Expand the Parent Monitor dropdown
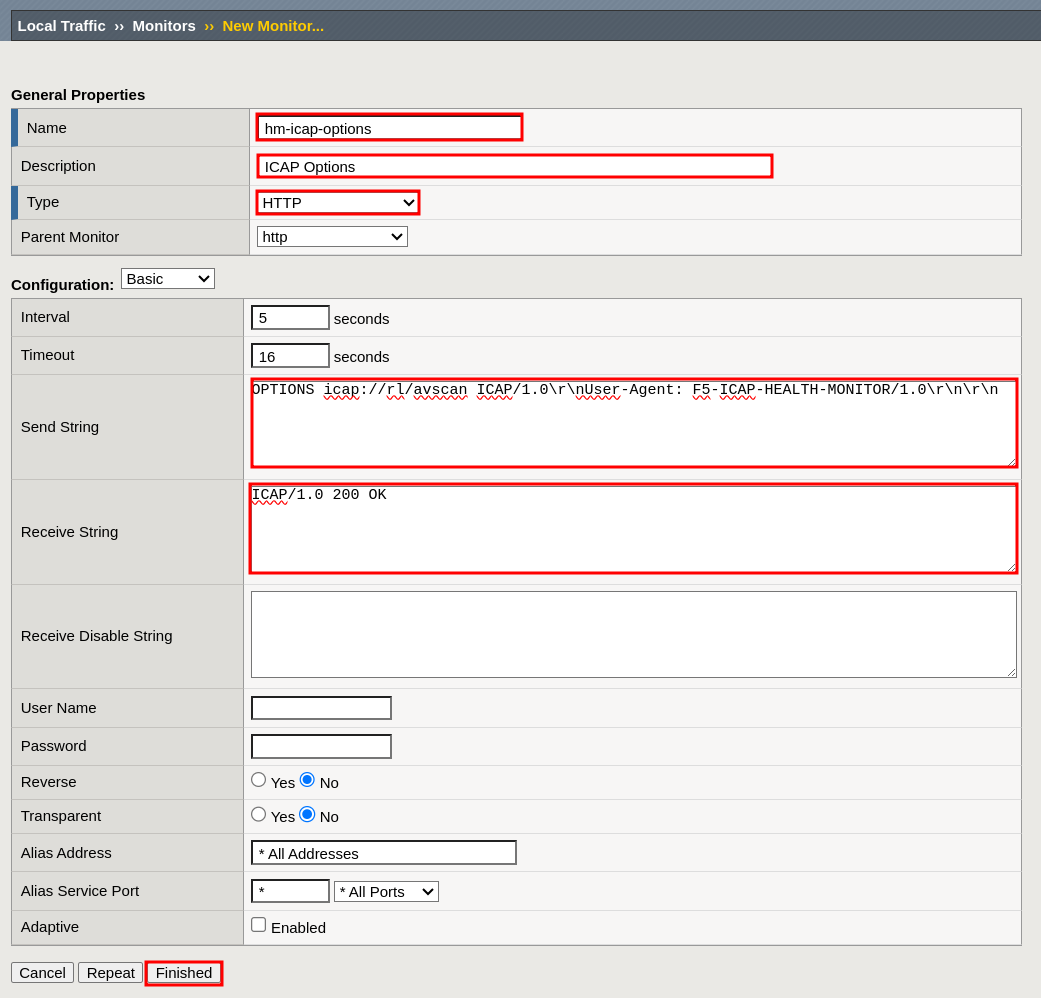 click(332, 237)
